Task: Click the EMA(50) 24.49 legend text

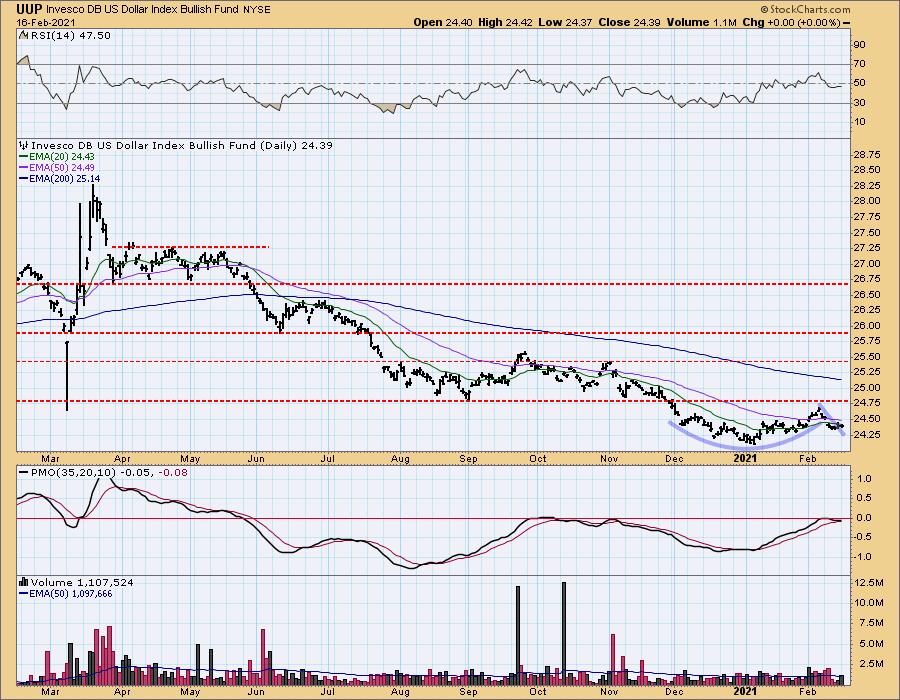Action: pyautogui.click(x=62, y=168)
